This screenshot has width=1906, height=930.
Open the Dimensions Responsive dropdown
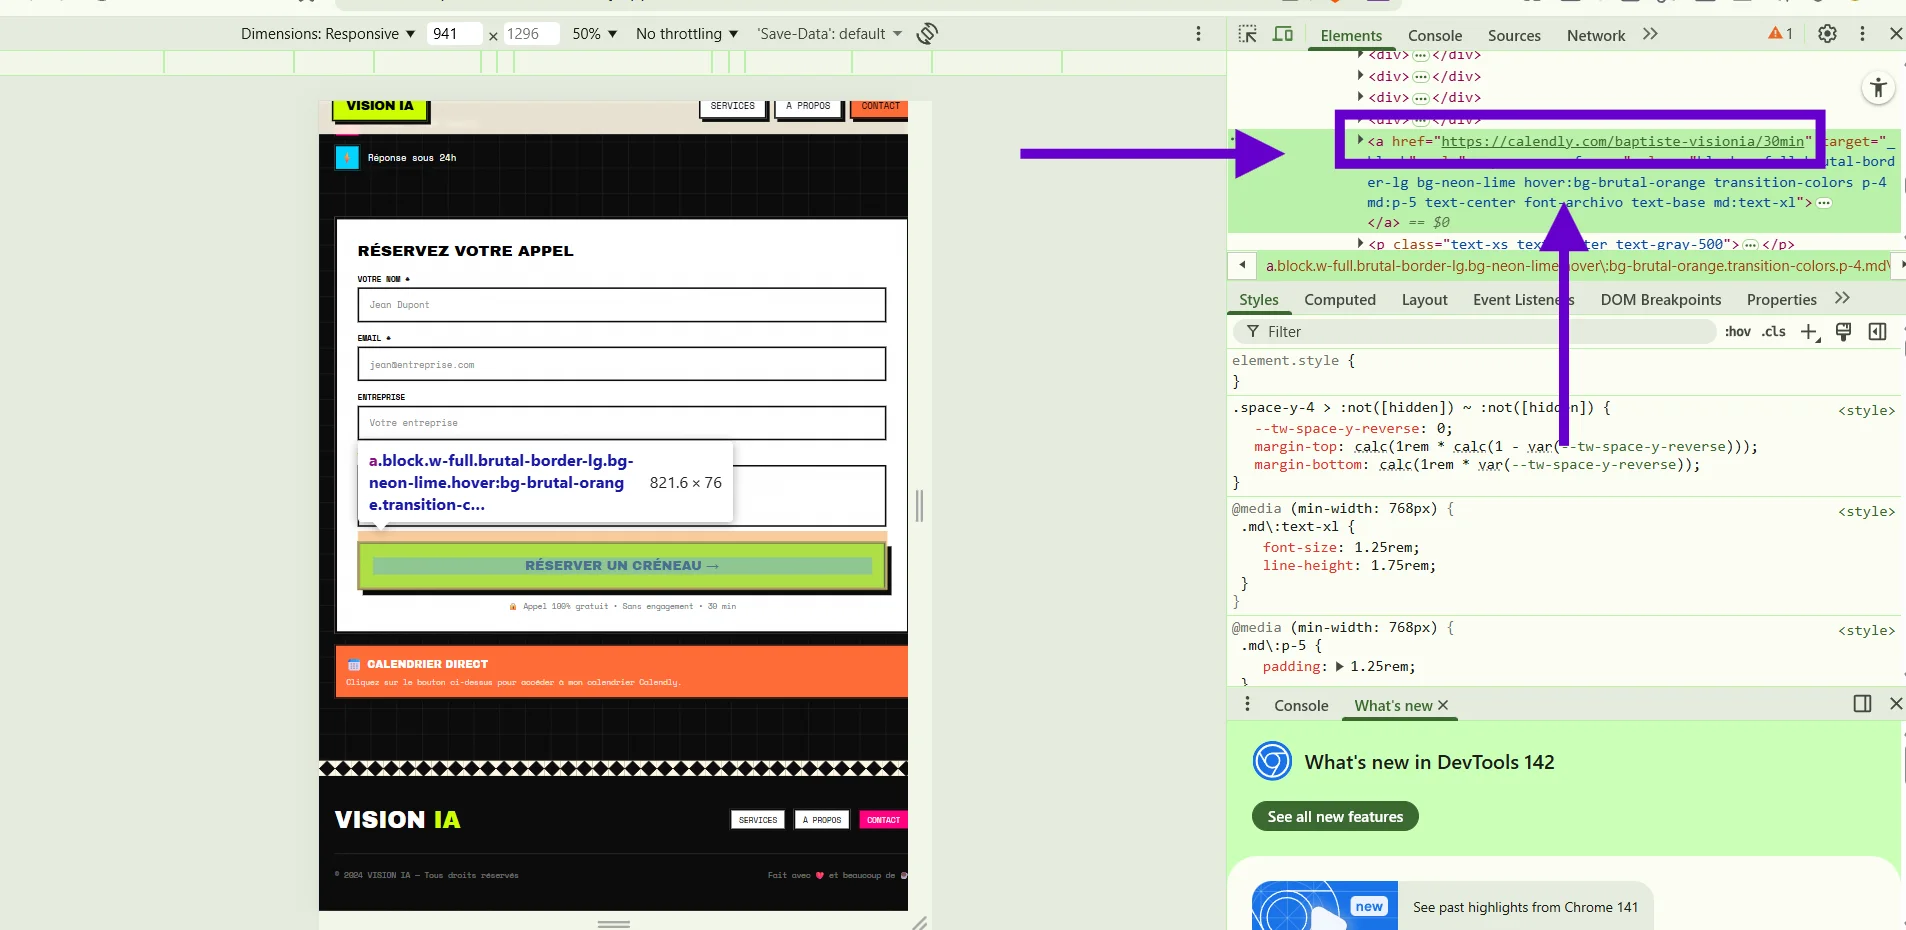(x=328, y=34)
